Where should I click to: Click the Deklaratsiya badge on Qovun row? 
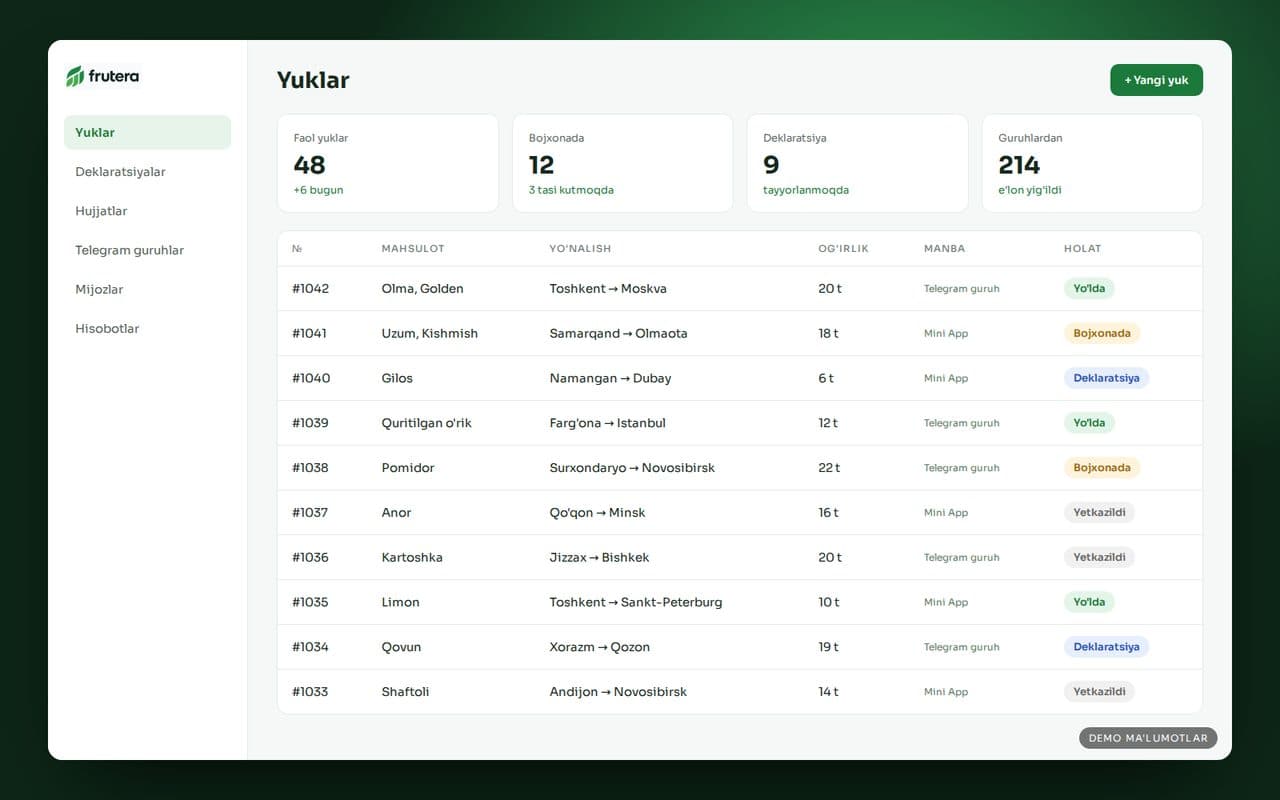point(1106,647)
